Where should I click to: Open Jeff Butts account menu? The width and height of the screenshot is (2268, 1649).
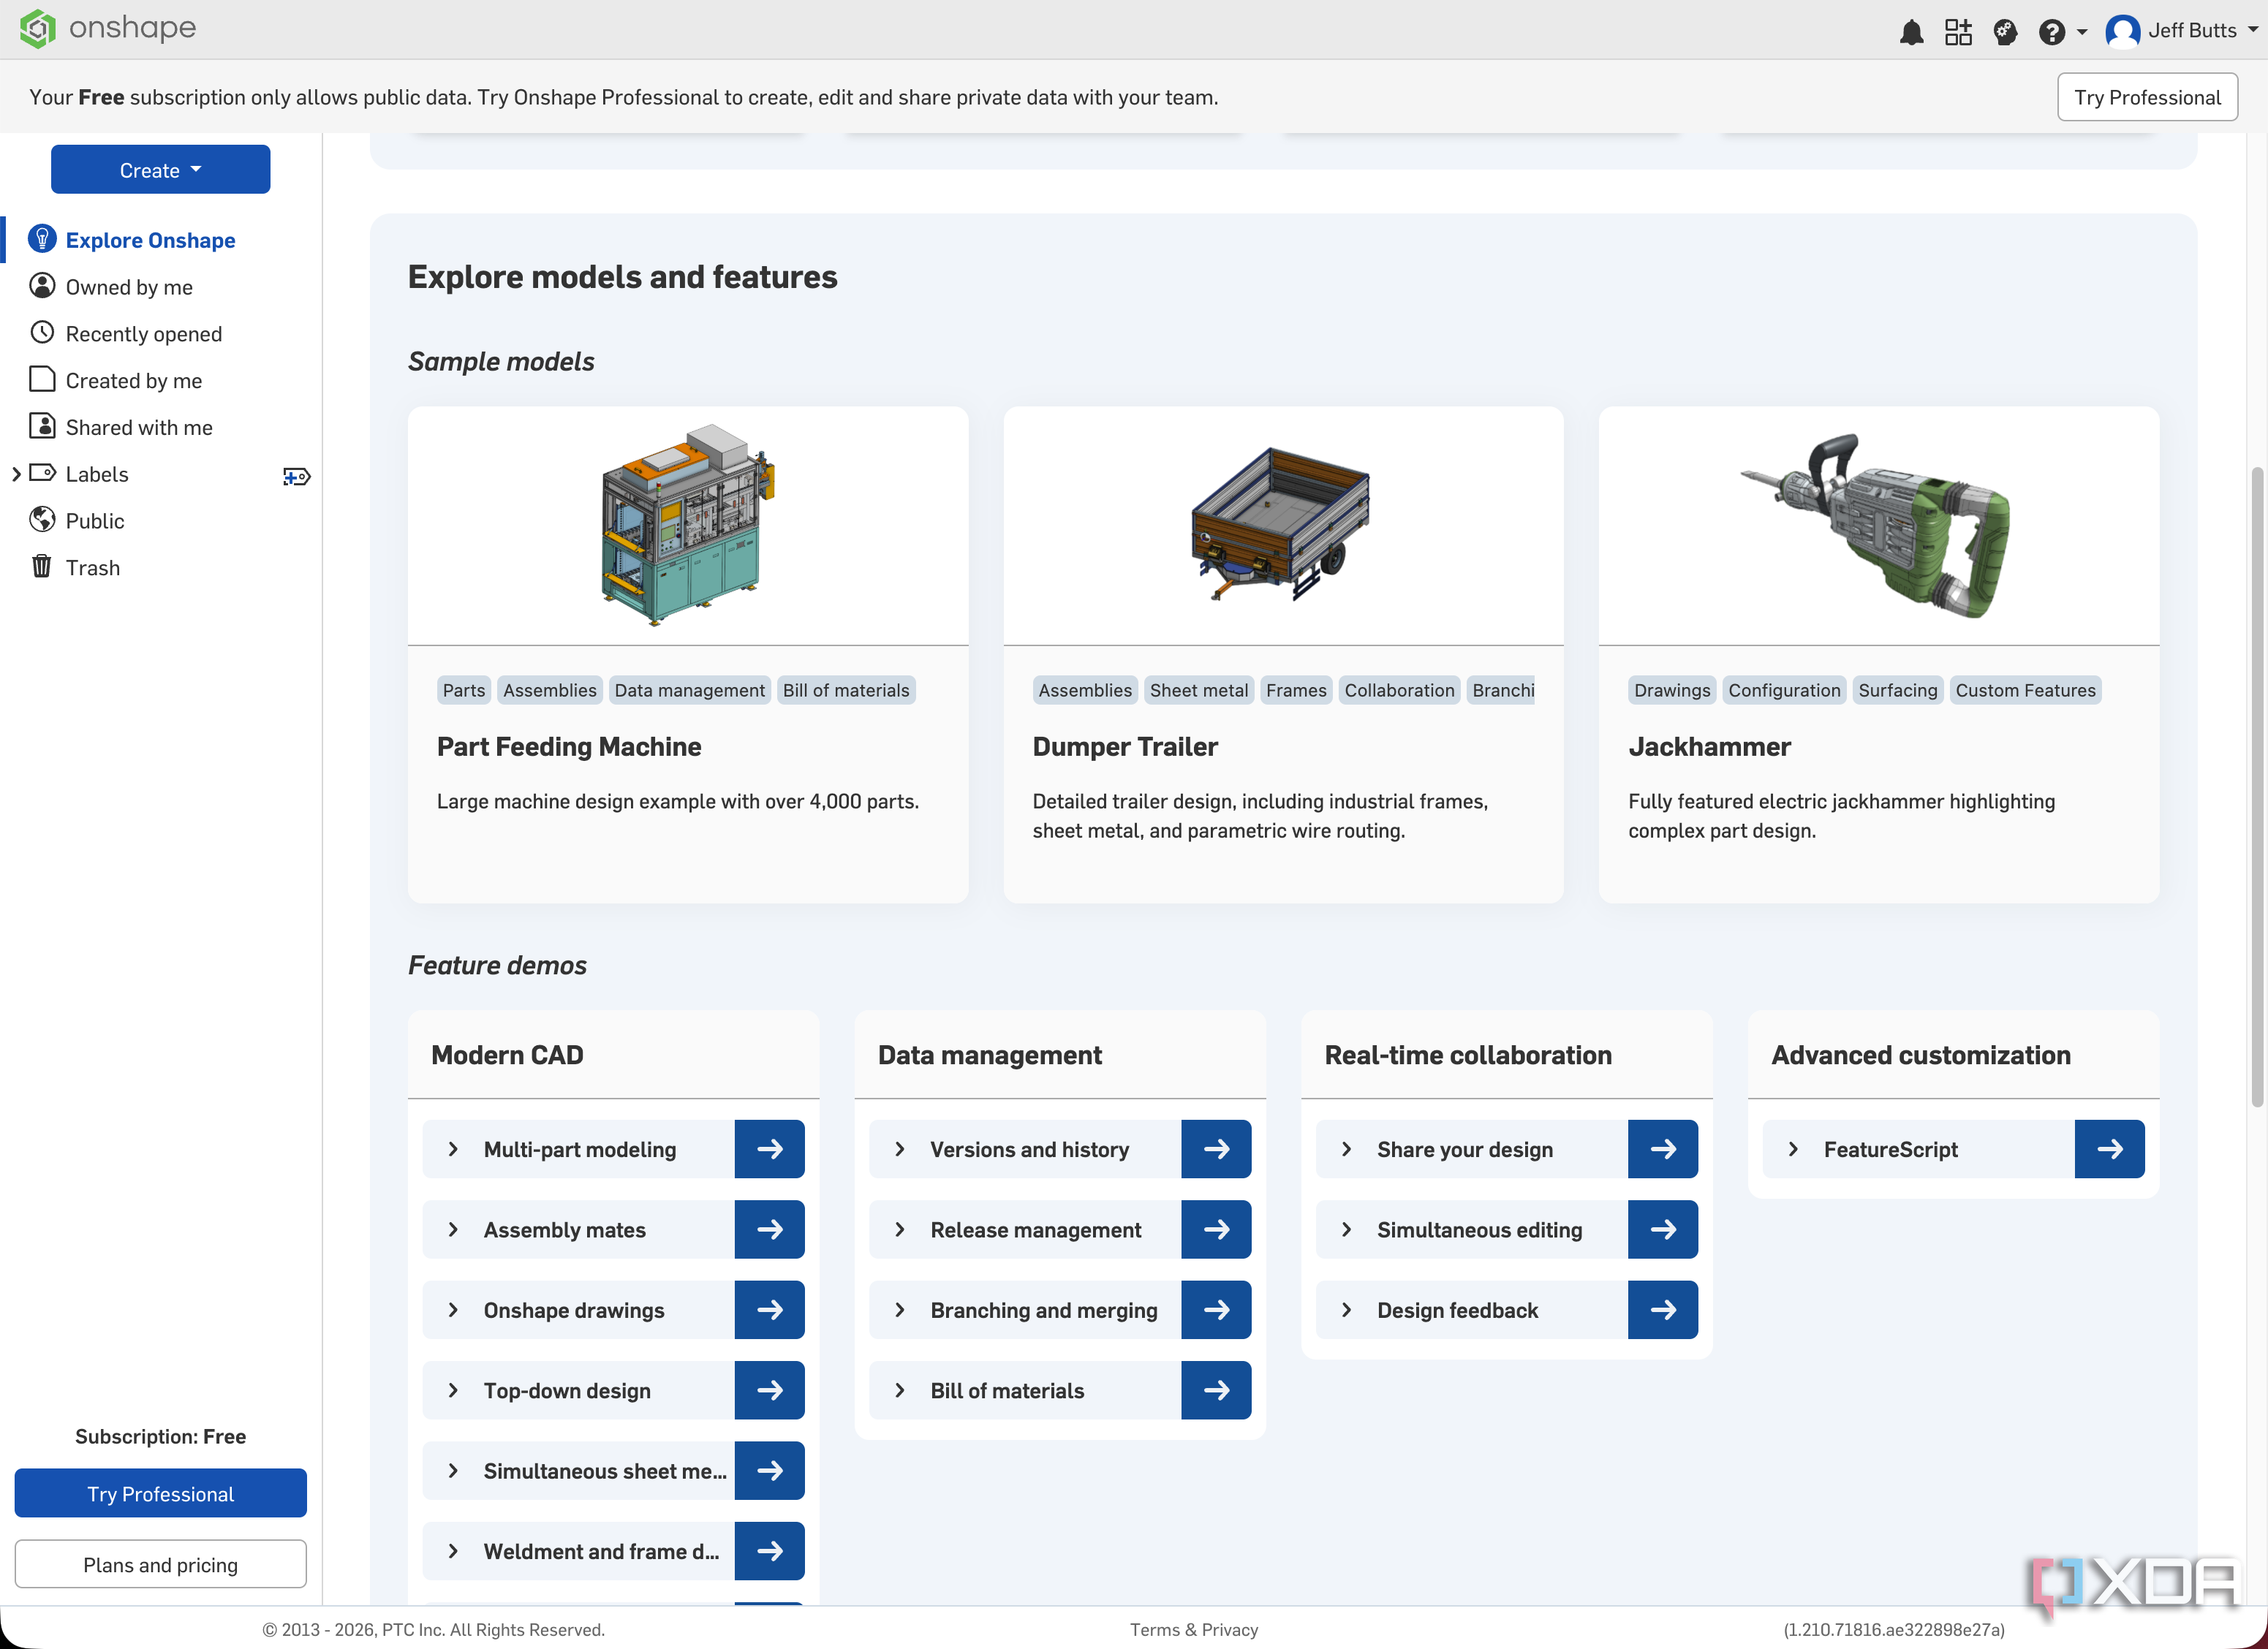point(2180,31)
